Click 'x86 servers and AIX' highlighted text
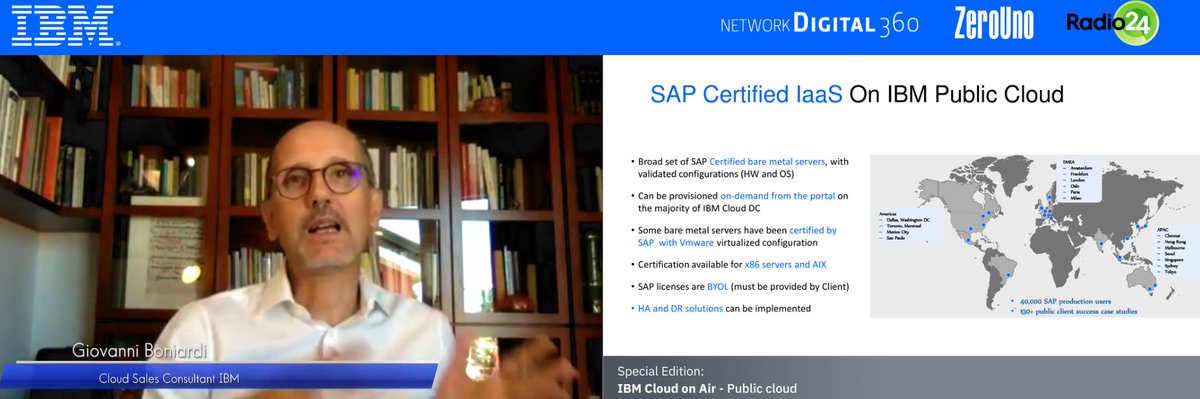 (x=785, y=265)
